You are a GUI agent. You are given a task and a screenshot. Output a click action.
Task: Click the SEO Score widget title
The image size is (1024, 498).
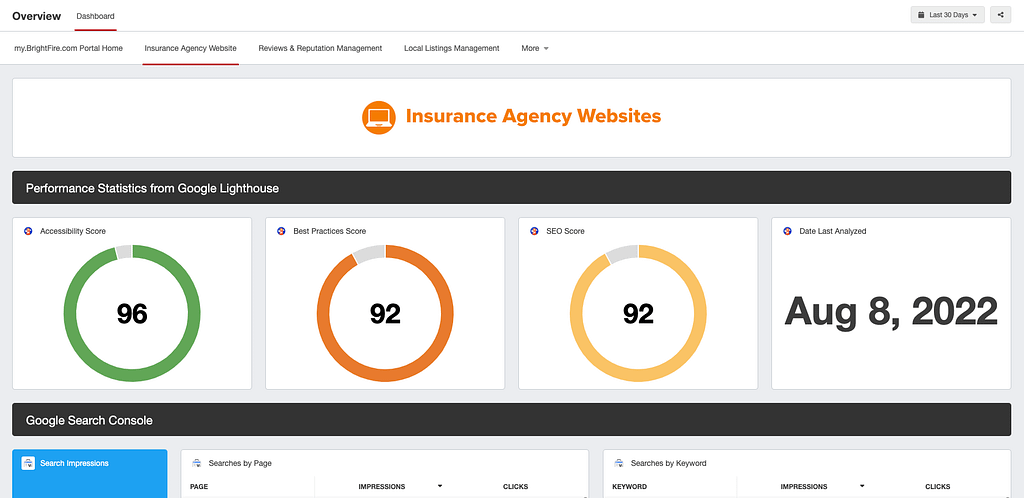[566, 231]
